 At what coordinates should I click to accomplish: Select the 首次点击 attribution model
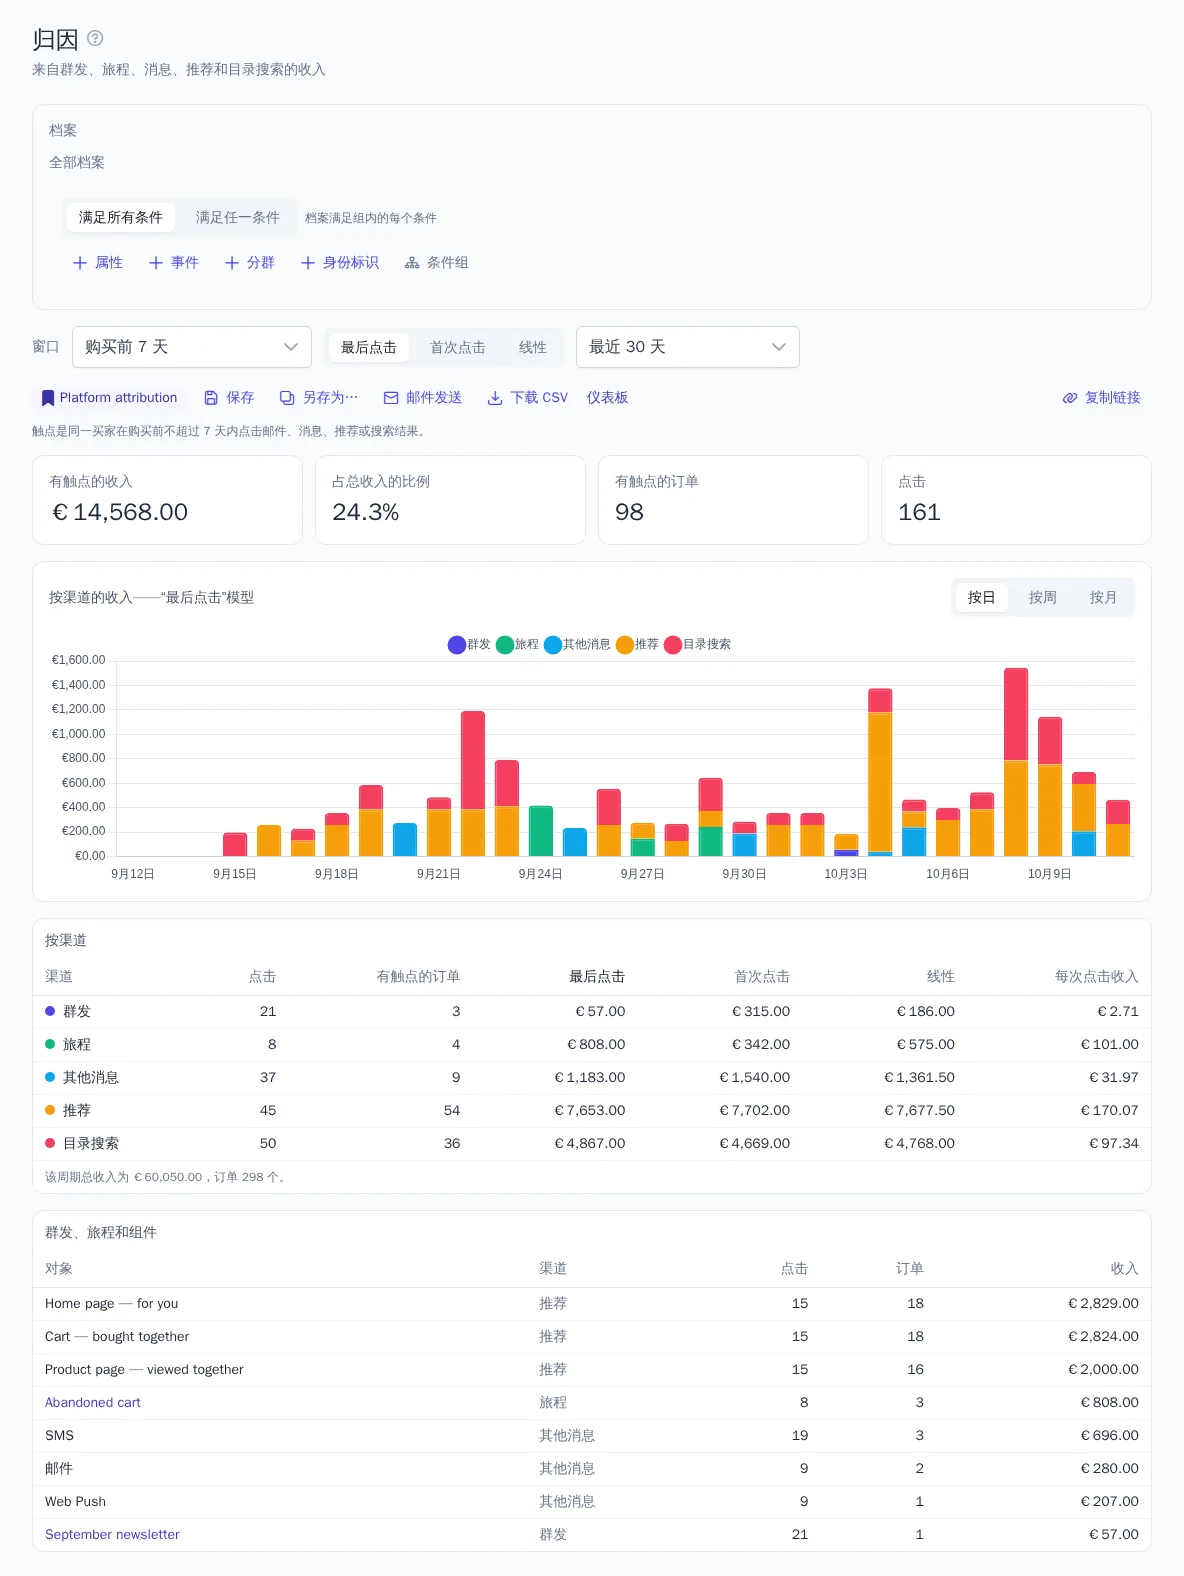(x=458, y=347)
